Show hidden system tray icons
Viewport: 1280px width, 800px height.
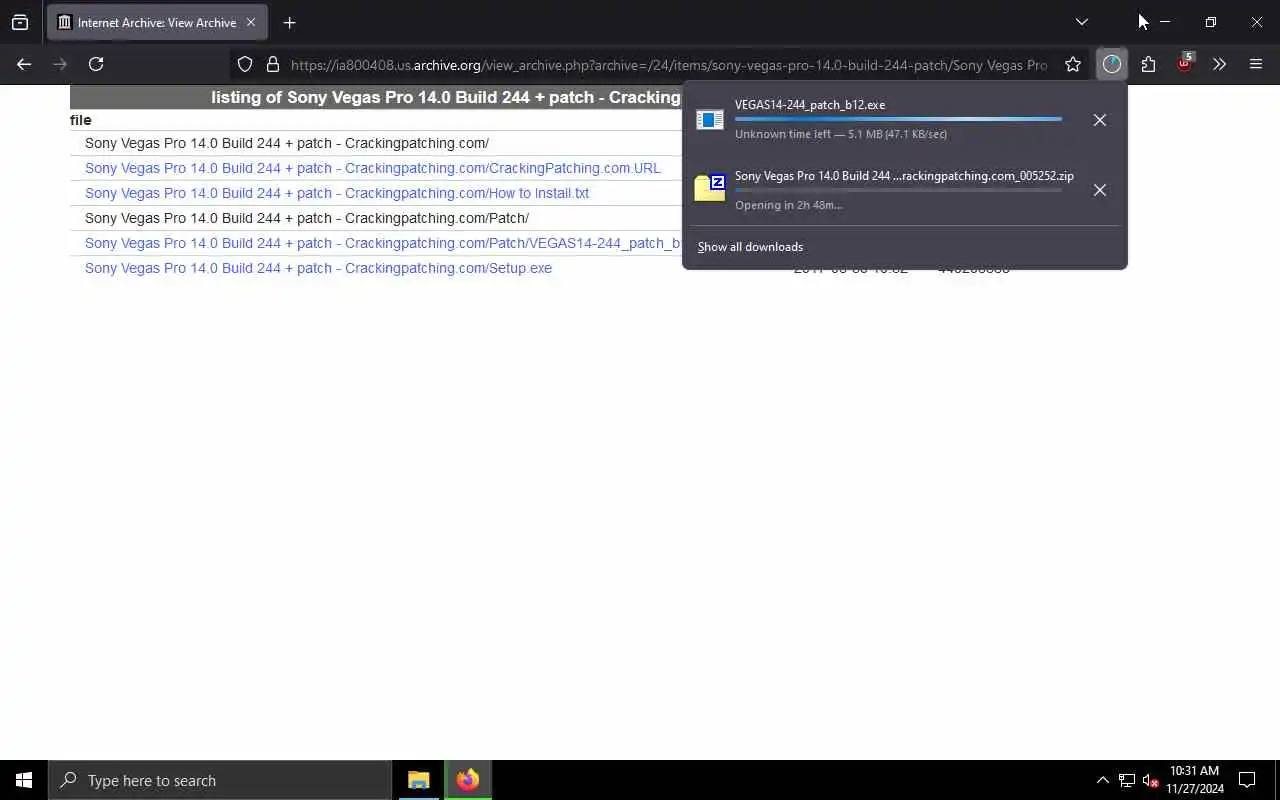[1102, 780]
